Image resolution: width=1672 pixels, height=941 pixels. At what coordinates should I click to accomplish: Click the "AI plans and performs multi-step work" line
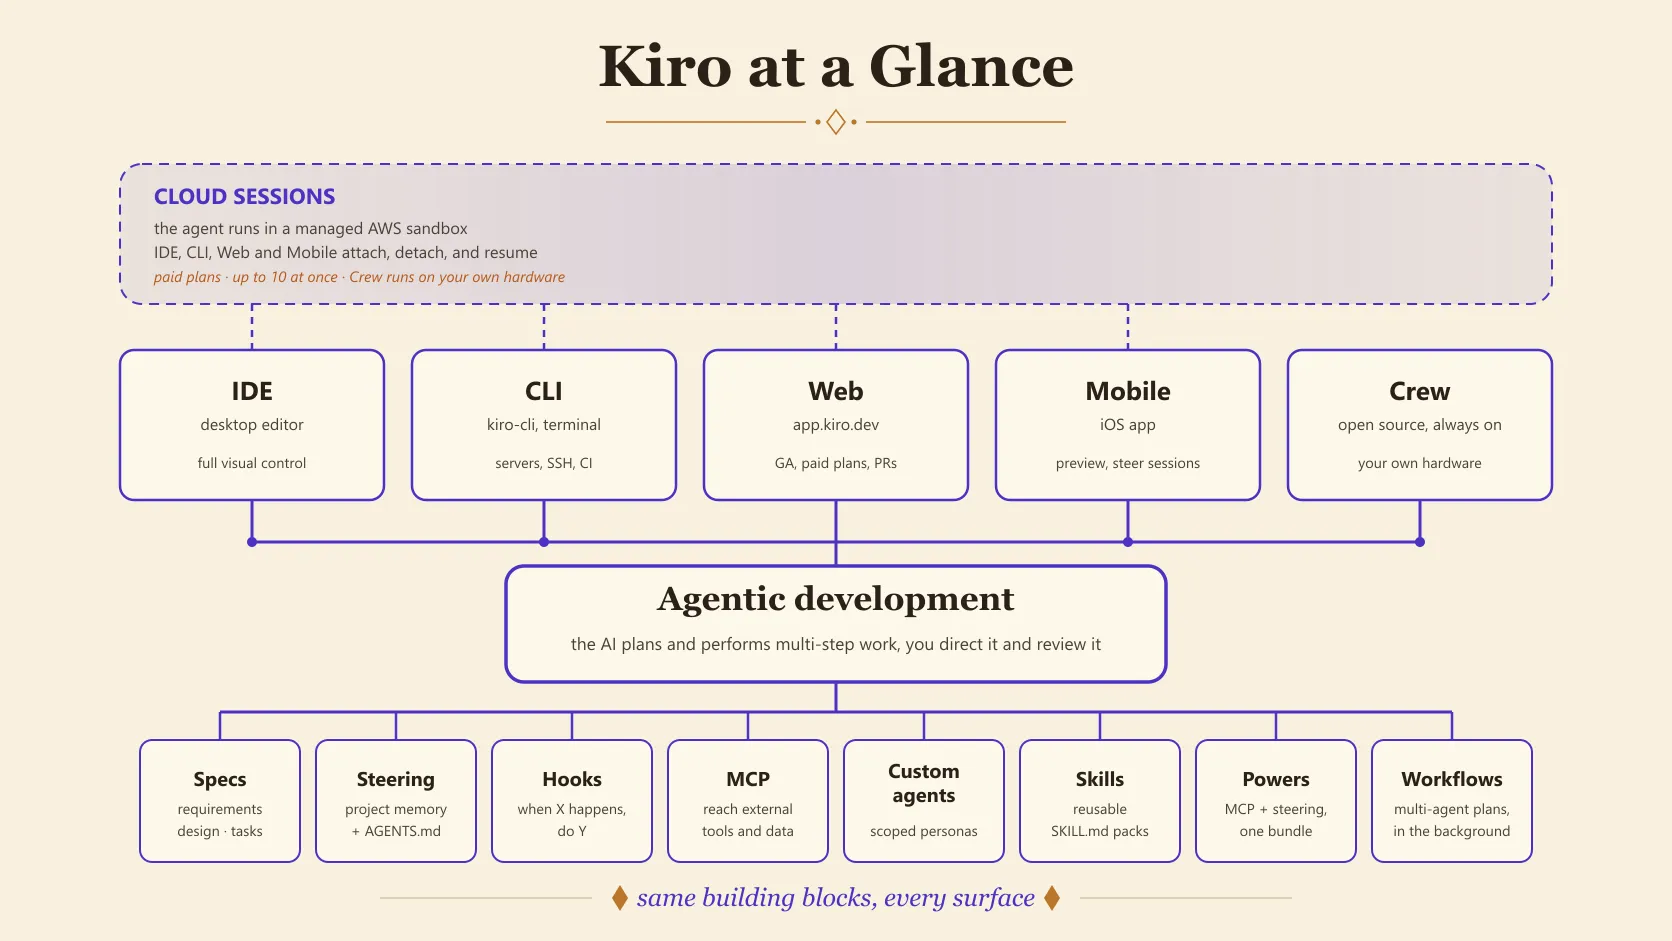[836, 644]
